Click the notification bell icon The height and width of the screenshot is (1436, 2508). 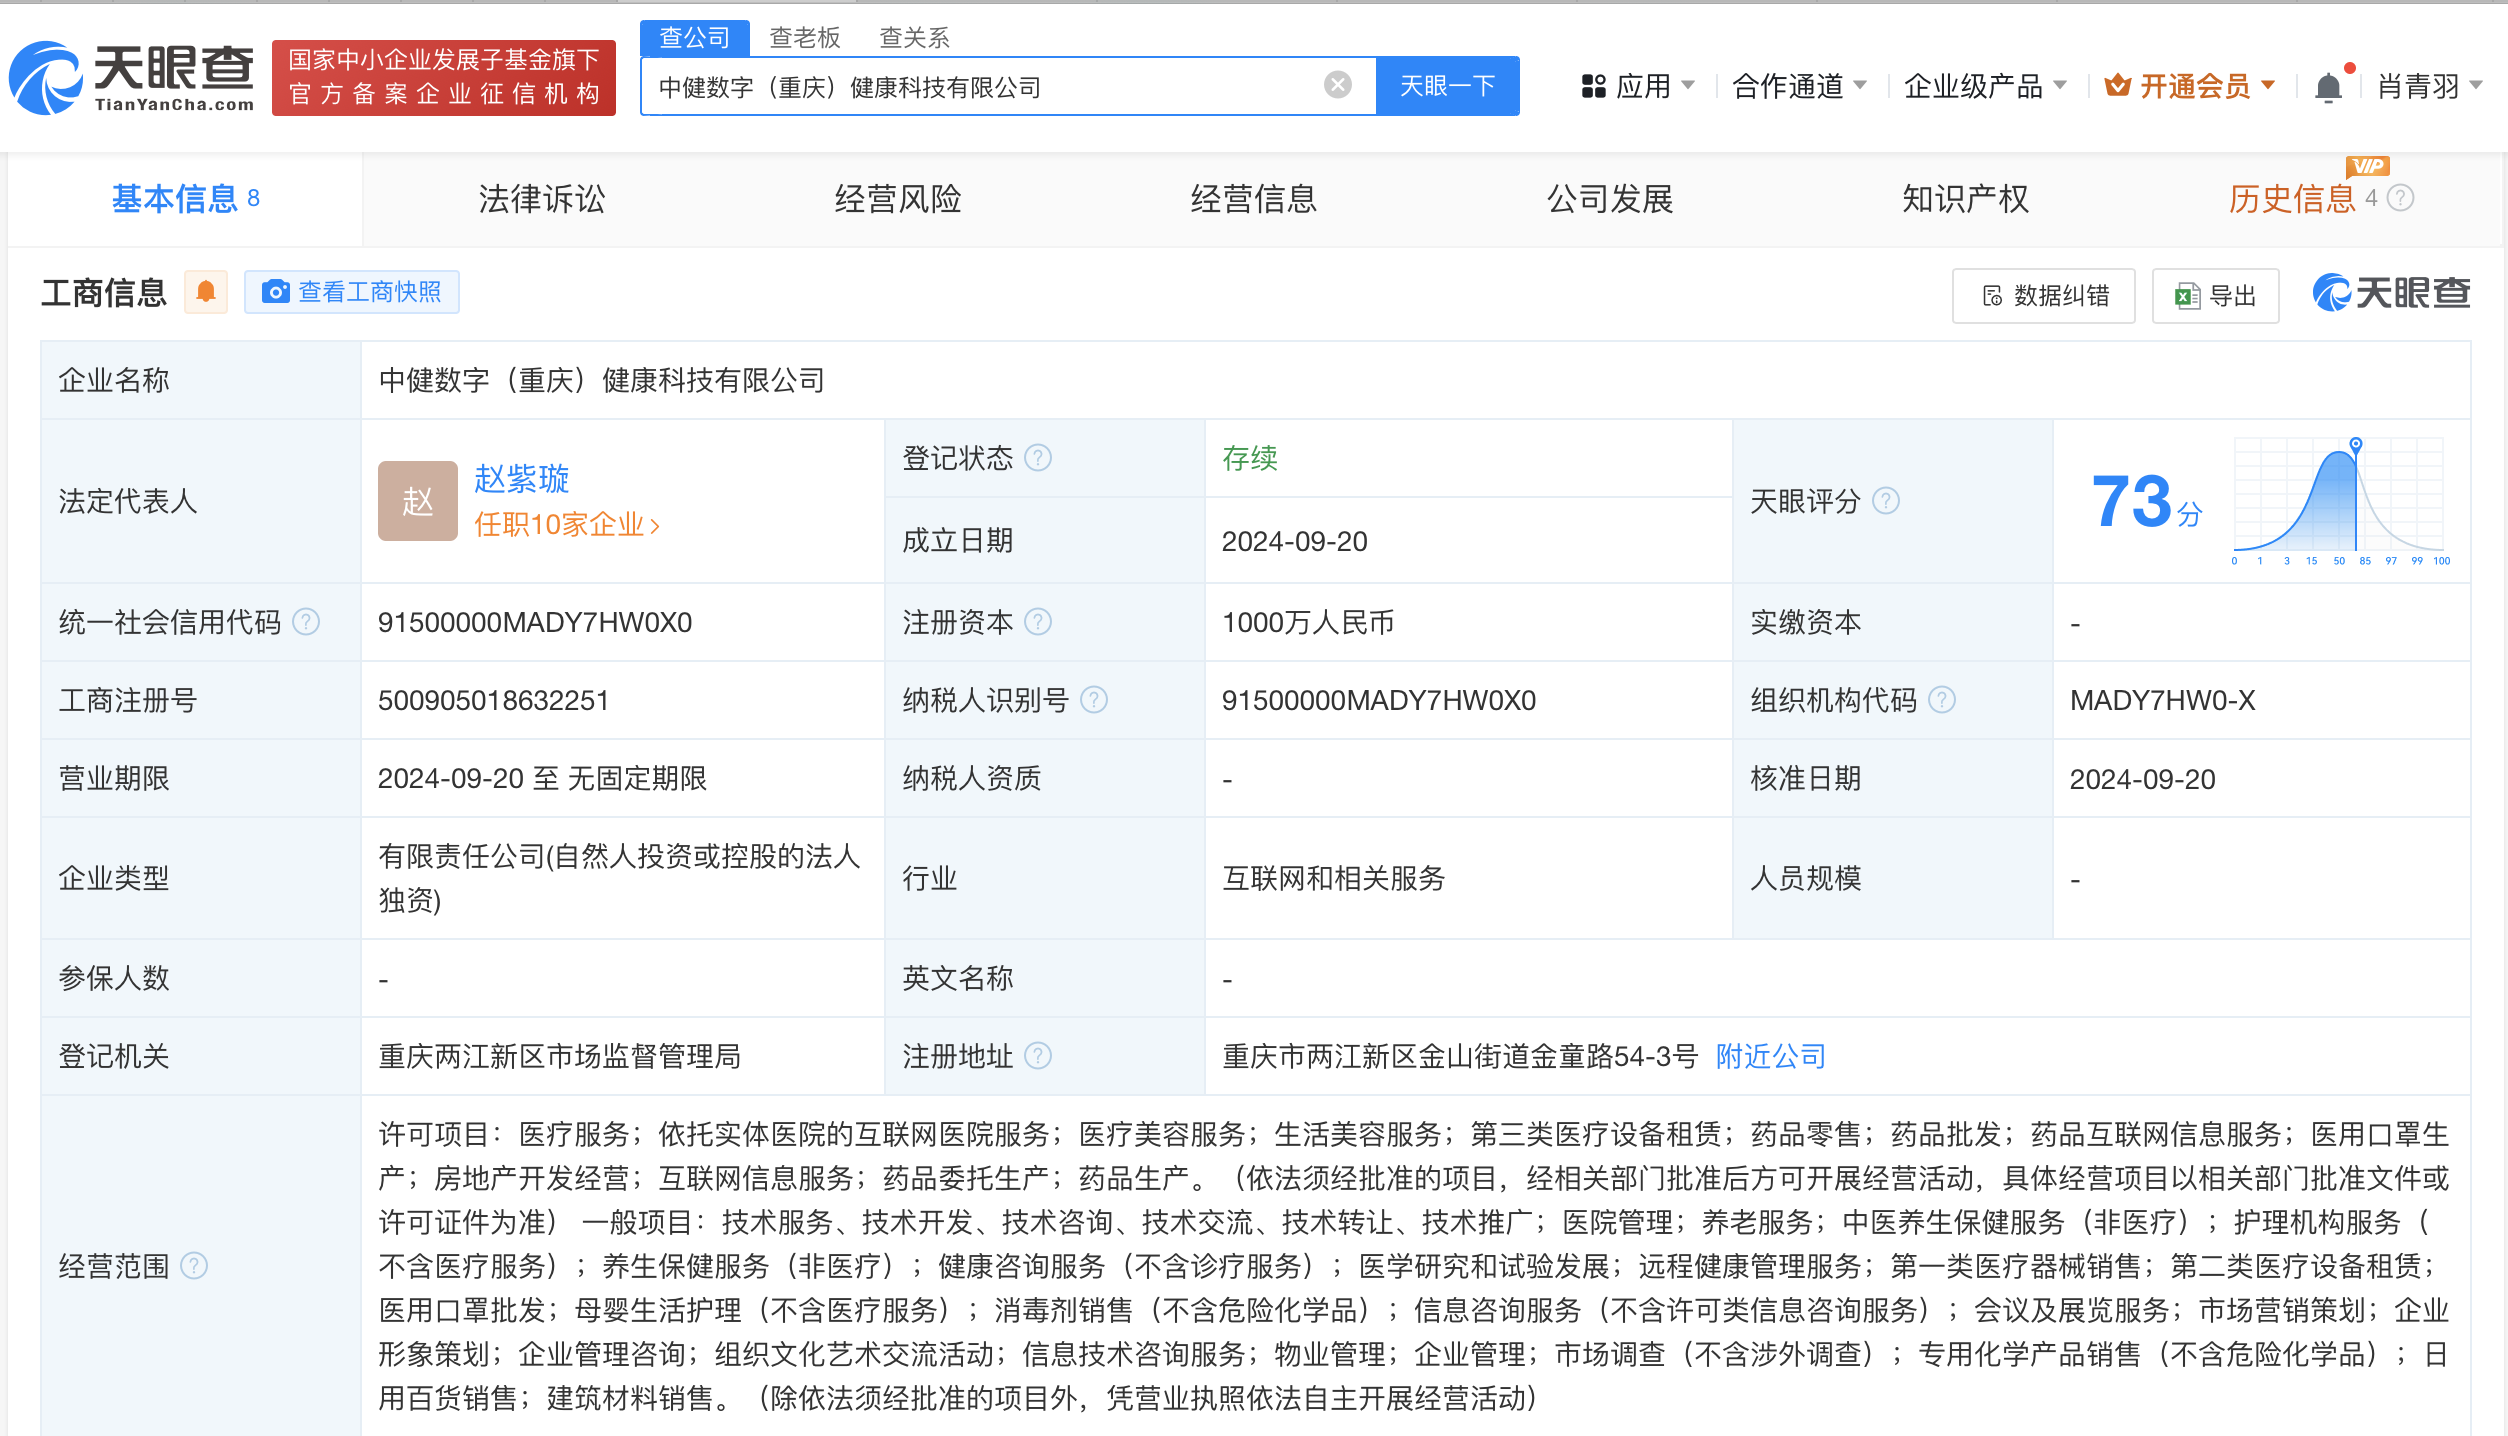point(2330,86)
